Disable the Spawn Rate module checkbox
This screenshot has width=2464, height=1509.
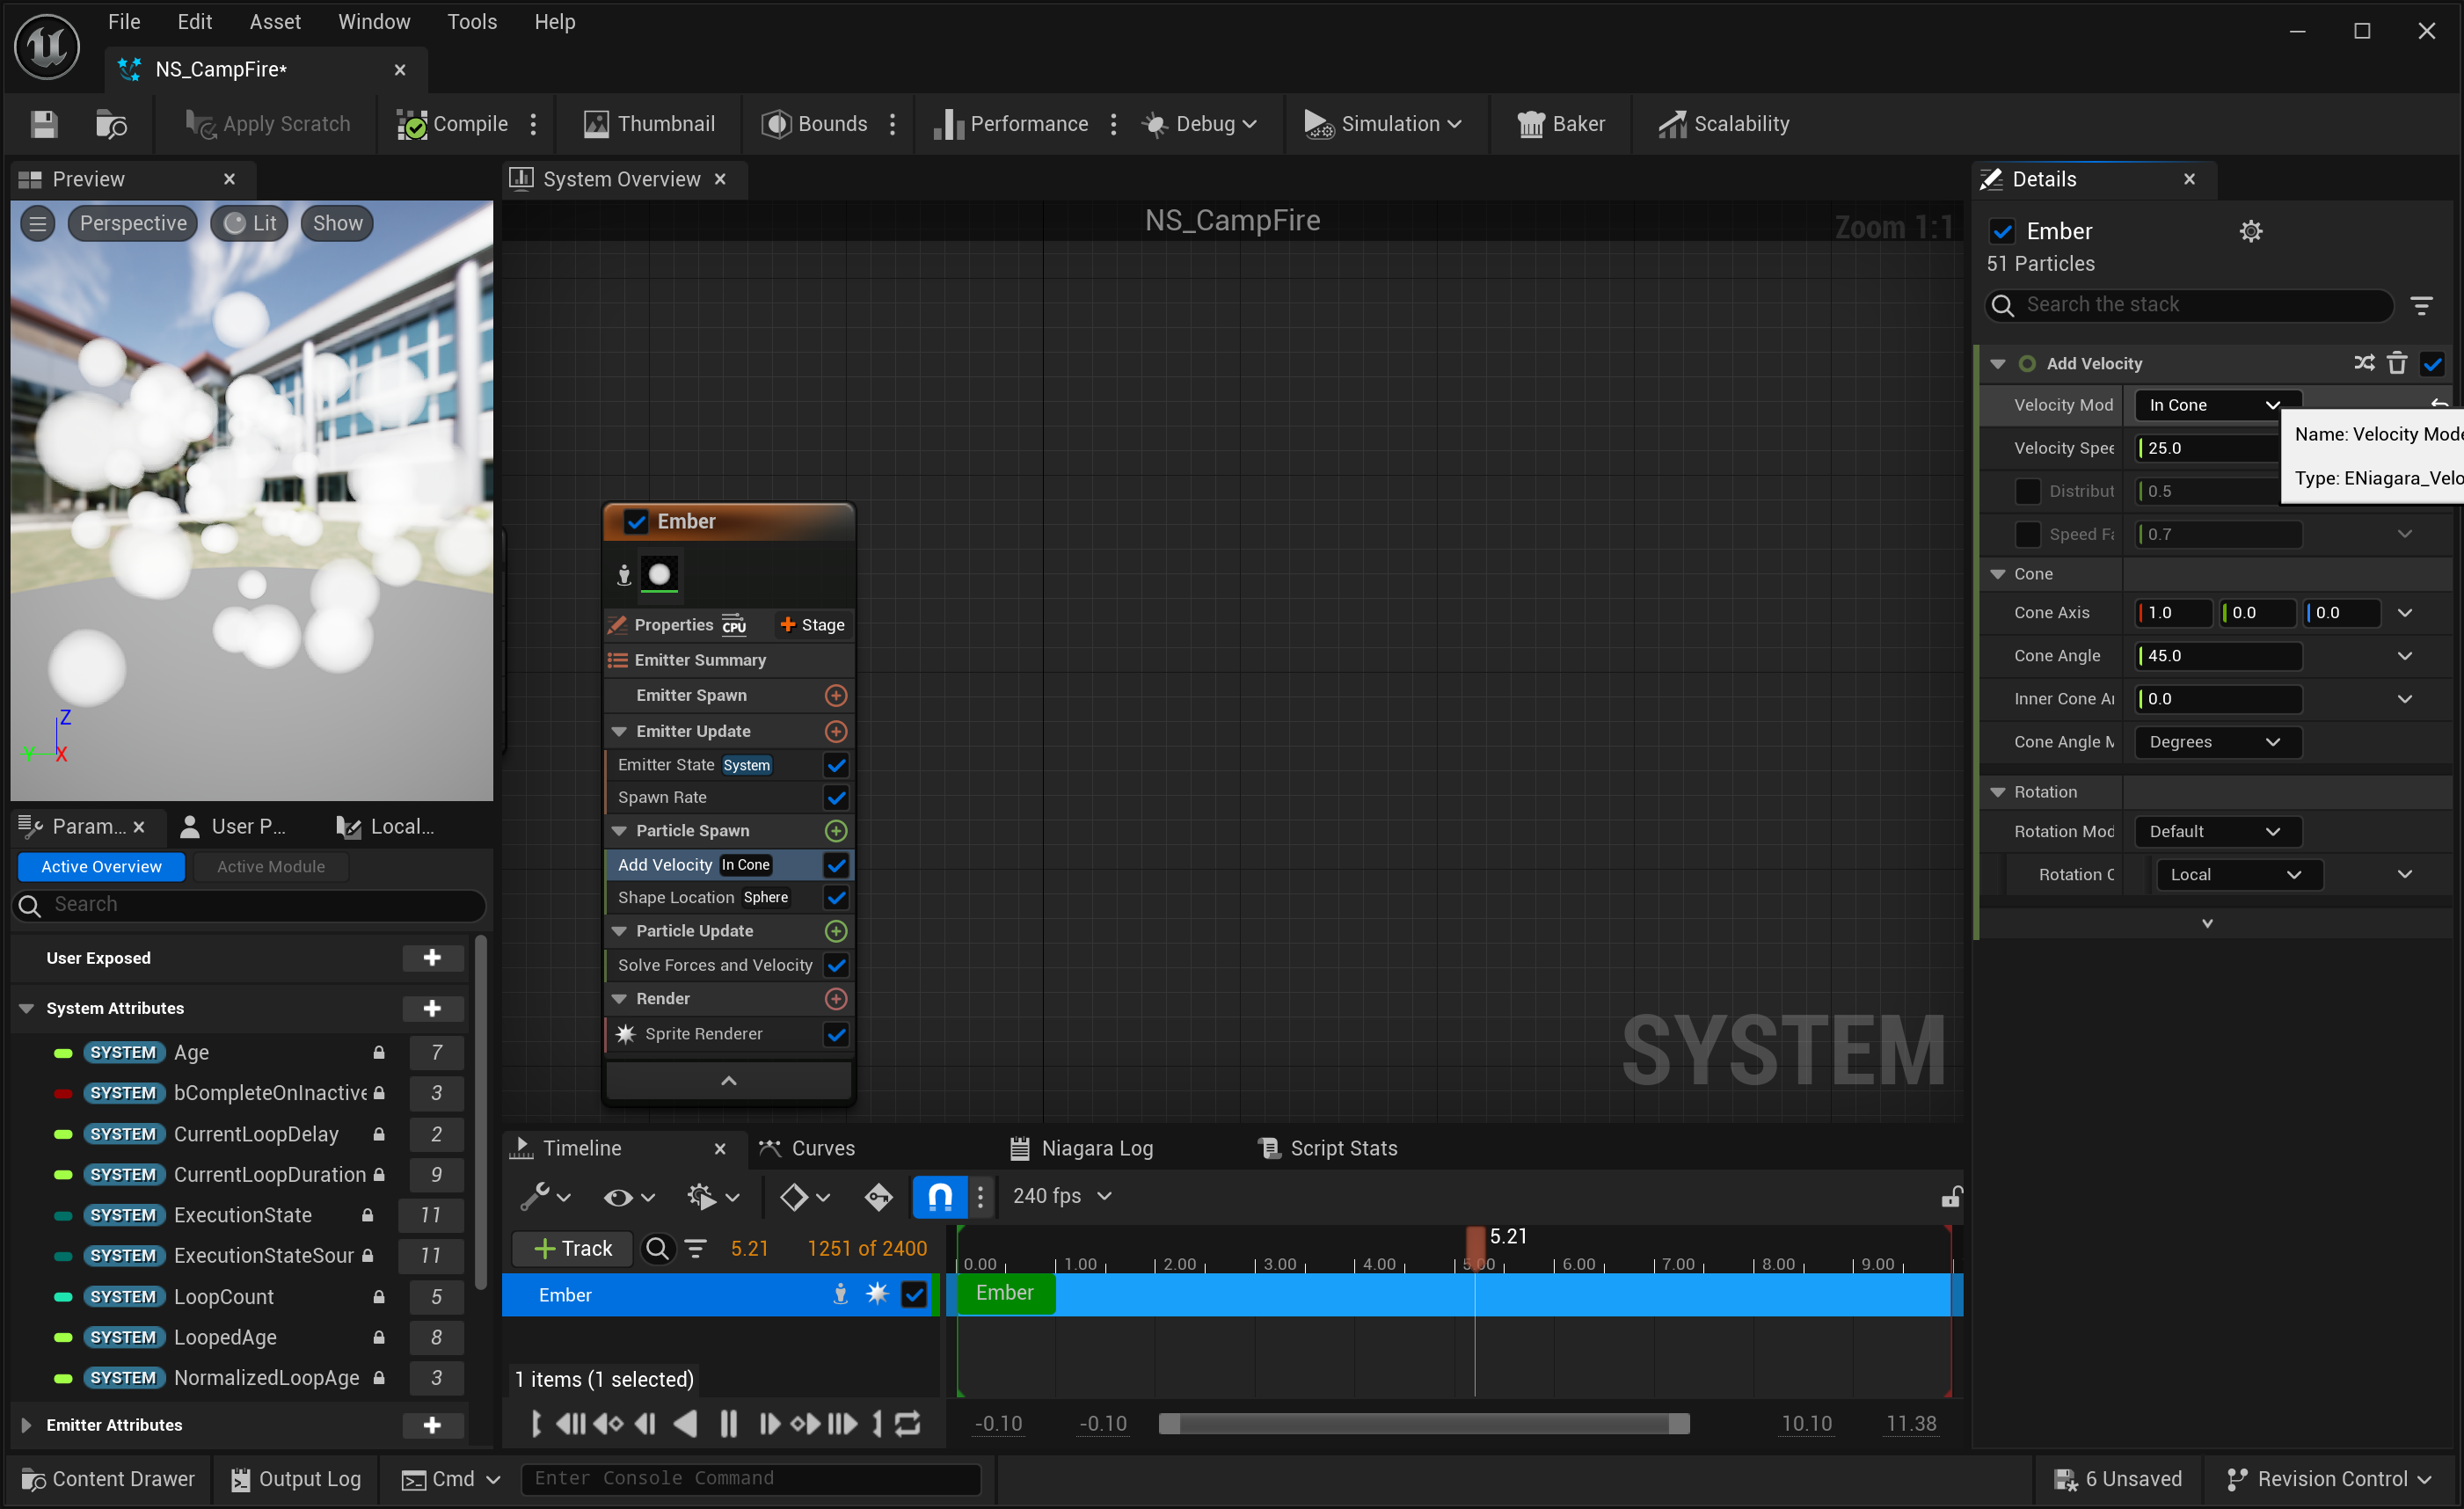(x=836, y=797)
